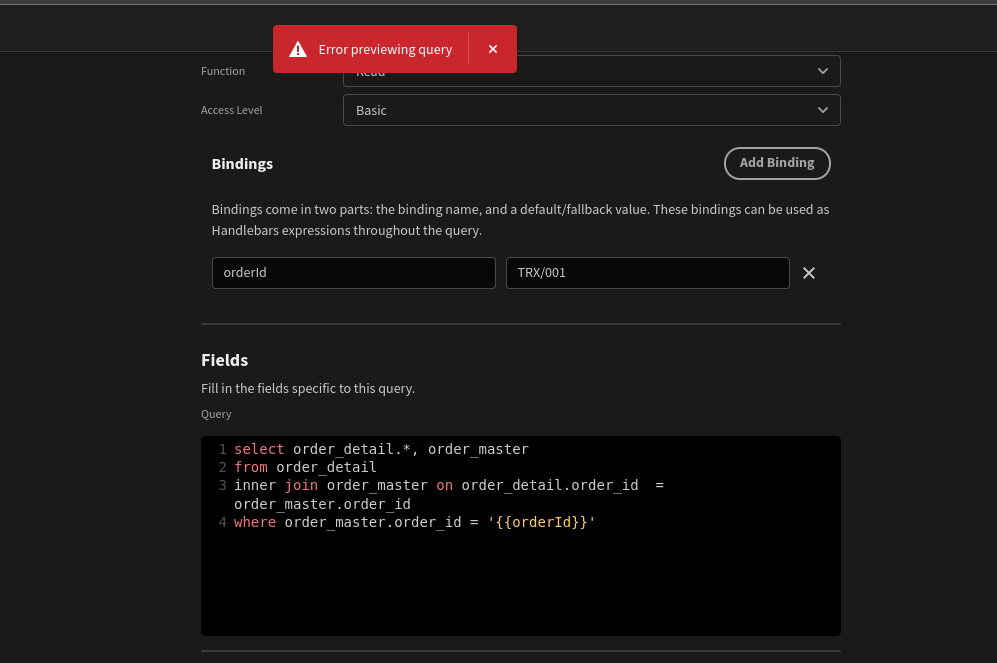Dismiss the Error previewing query banner
Viewport: 997px width, 663px height.
coord(492,48)
